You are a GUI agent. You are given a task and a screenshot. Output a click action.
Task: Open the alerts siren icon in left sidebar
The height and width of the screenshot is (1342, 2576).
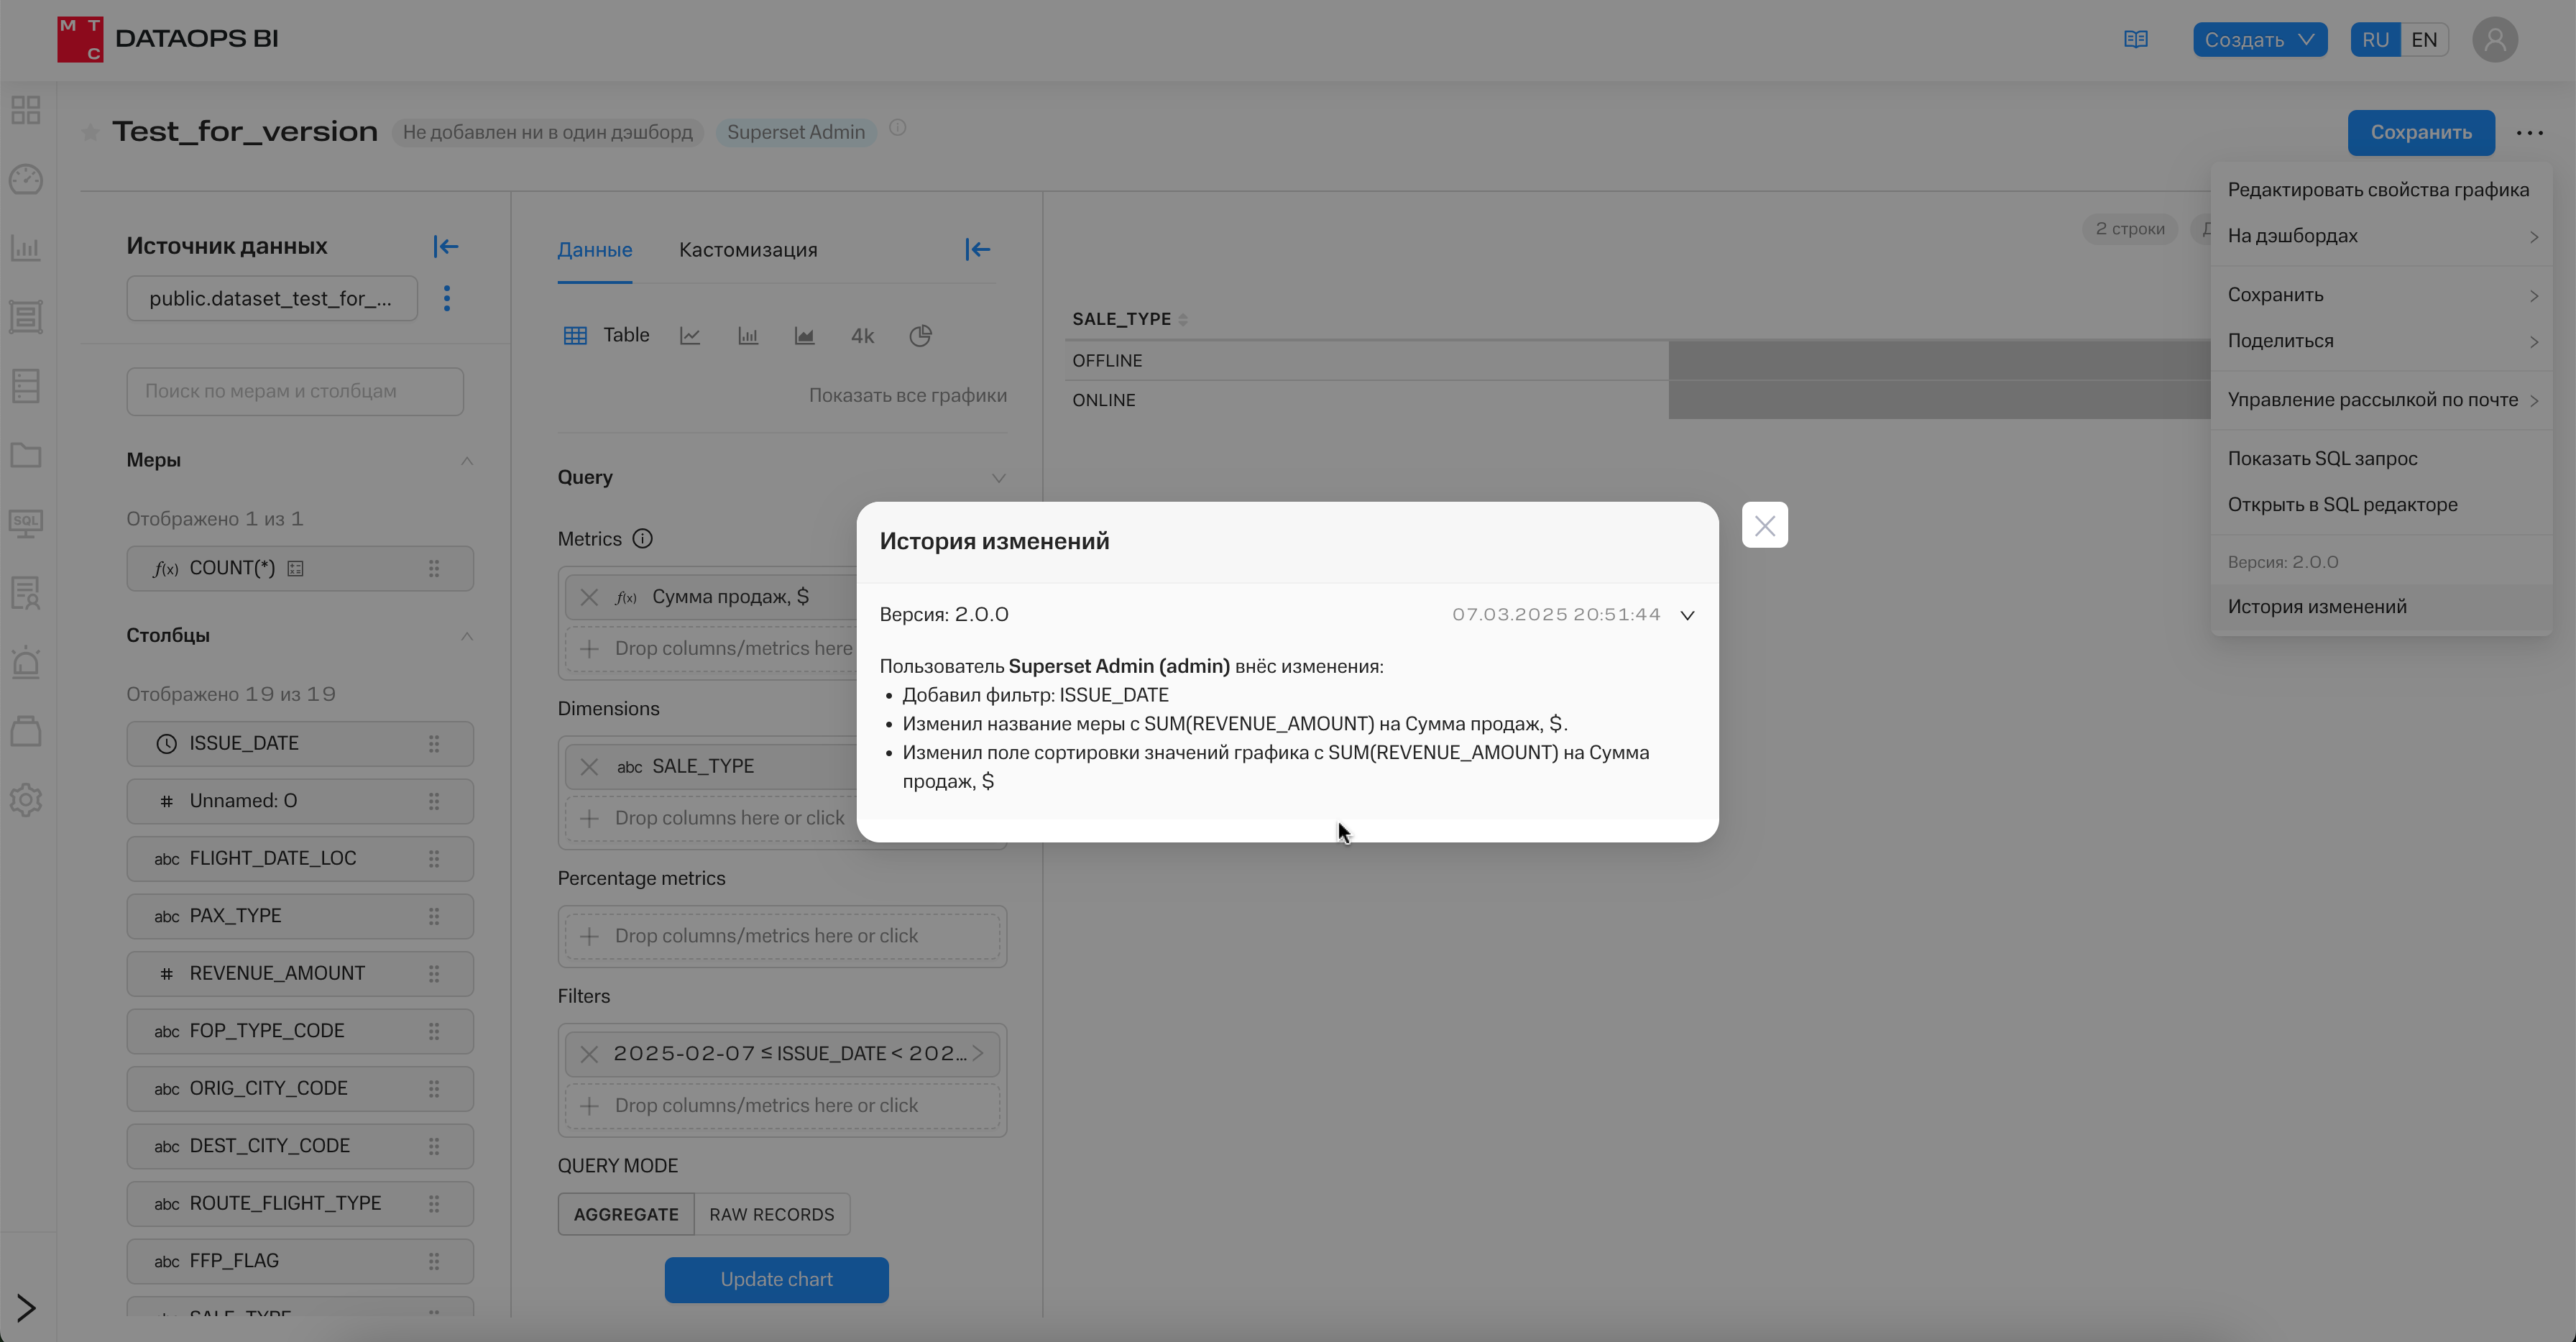pyautogui.click(x=26, y=662)
